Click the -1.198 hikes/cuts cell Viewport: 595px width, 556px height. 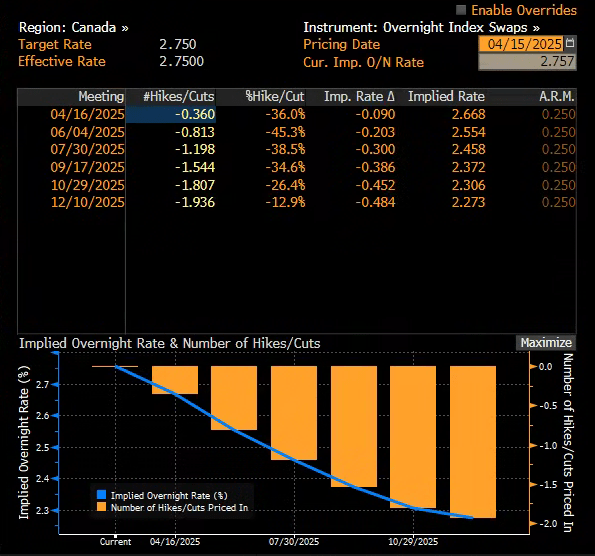point(195,150)
